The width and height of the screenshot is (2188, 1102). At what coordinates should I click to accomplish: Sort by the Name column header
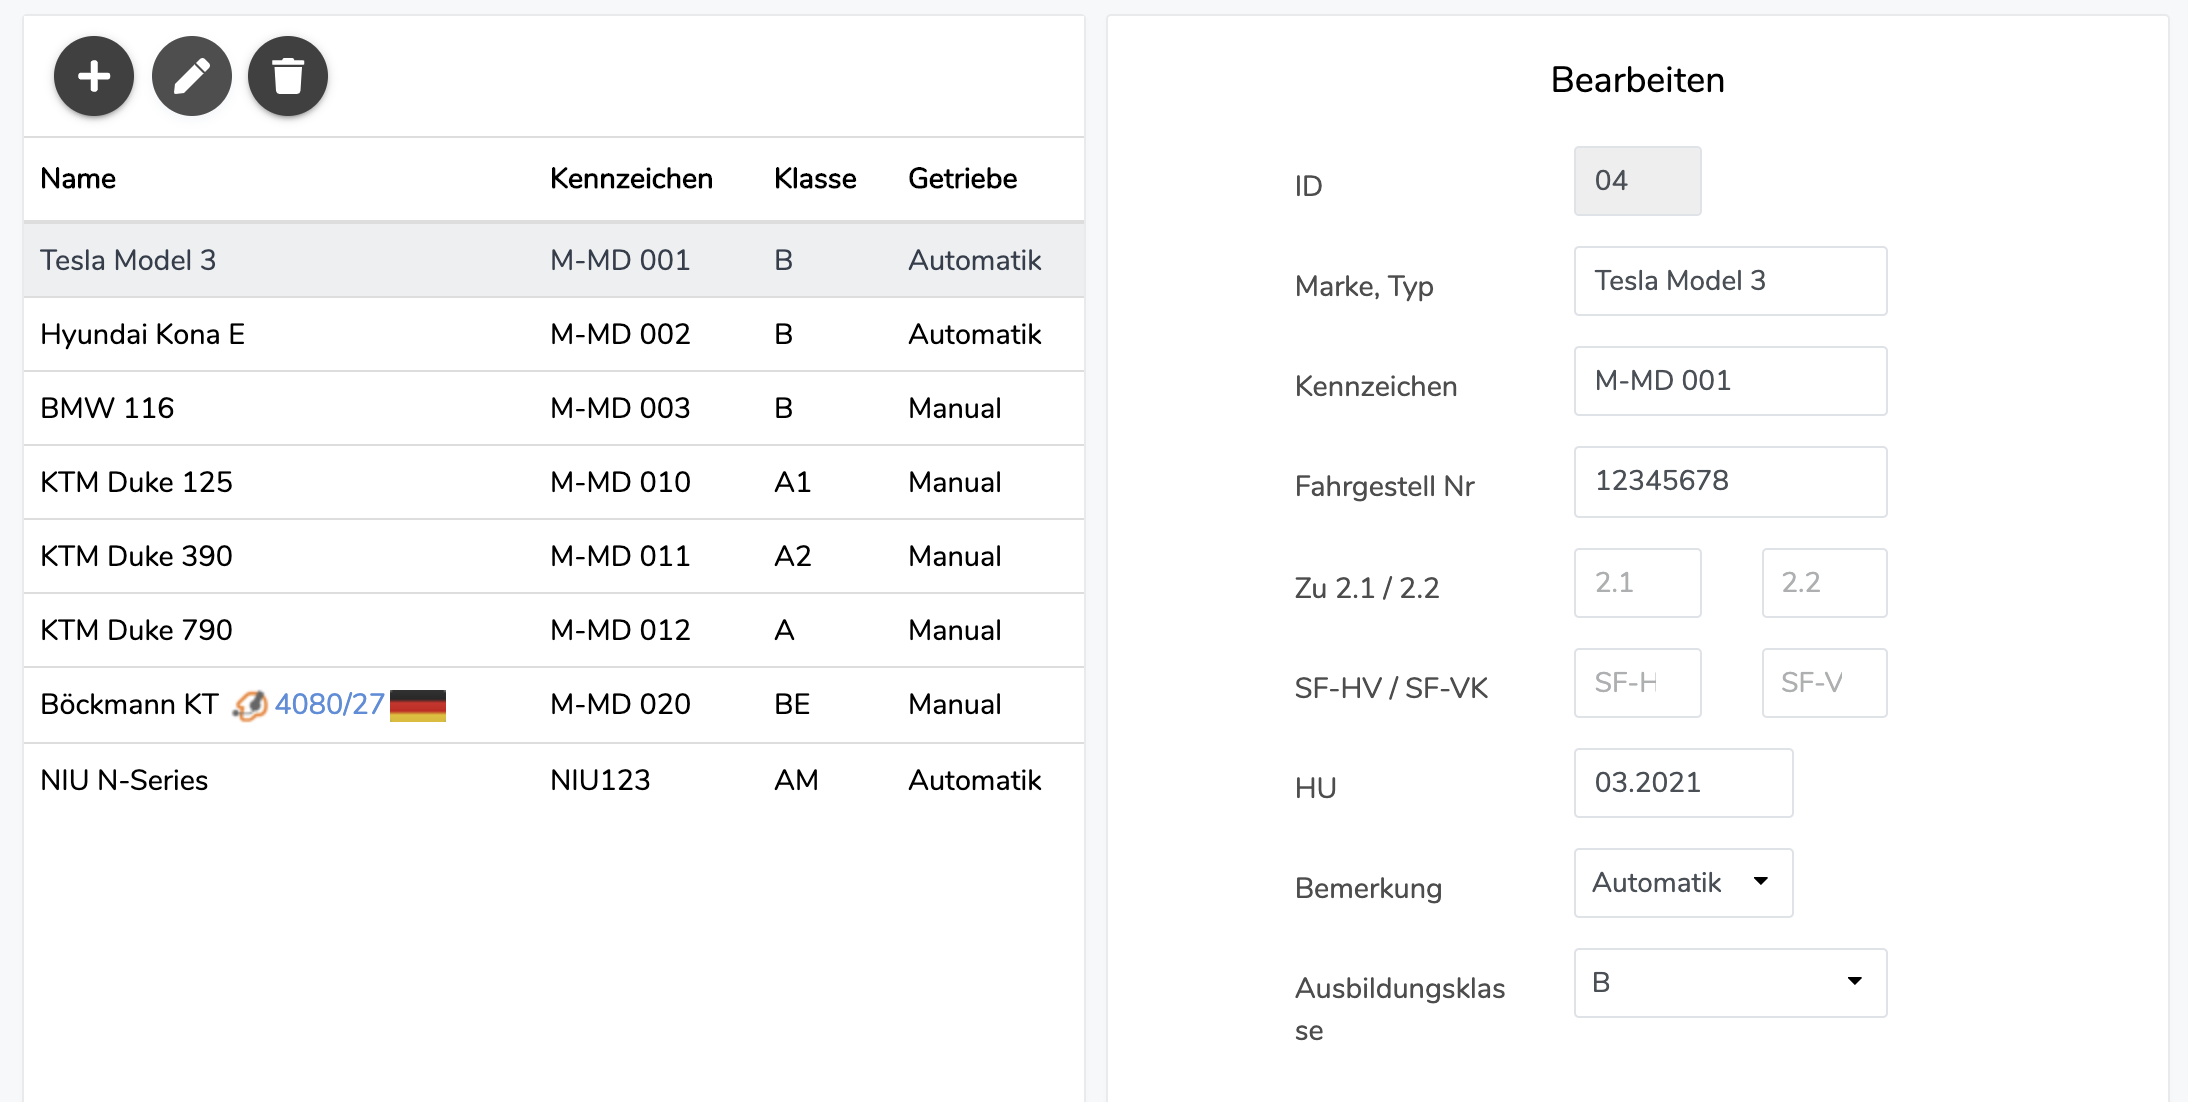(78, 179)
